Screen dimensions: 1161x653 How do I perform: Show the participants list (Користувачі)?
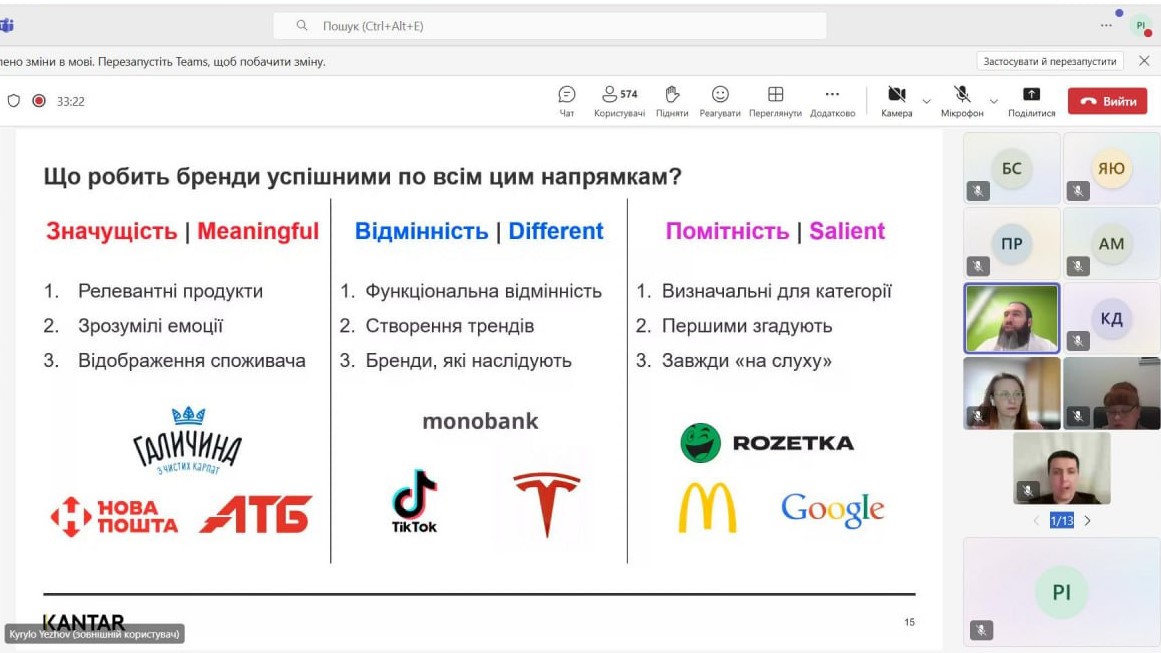pyautogui.click(x=619, y=100)
